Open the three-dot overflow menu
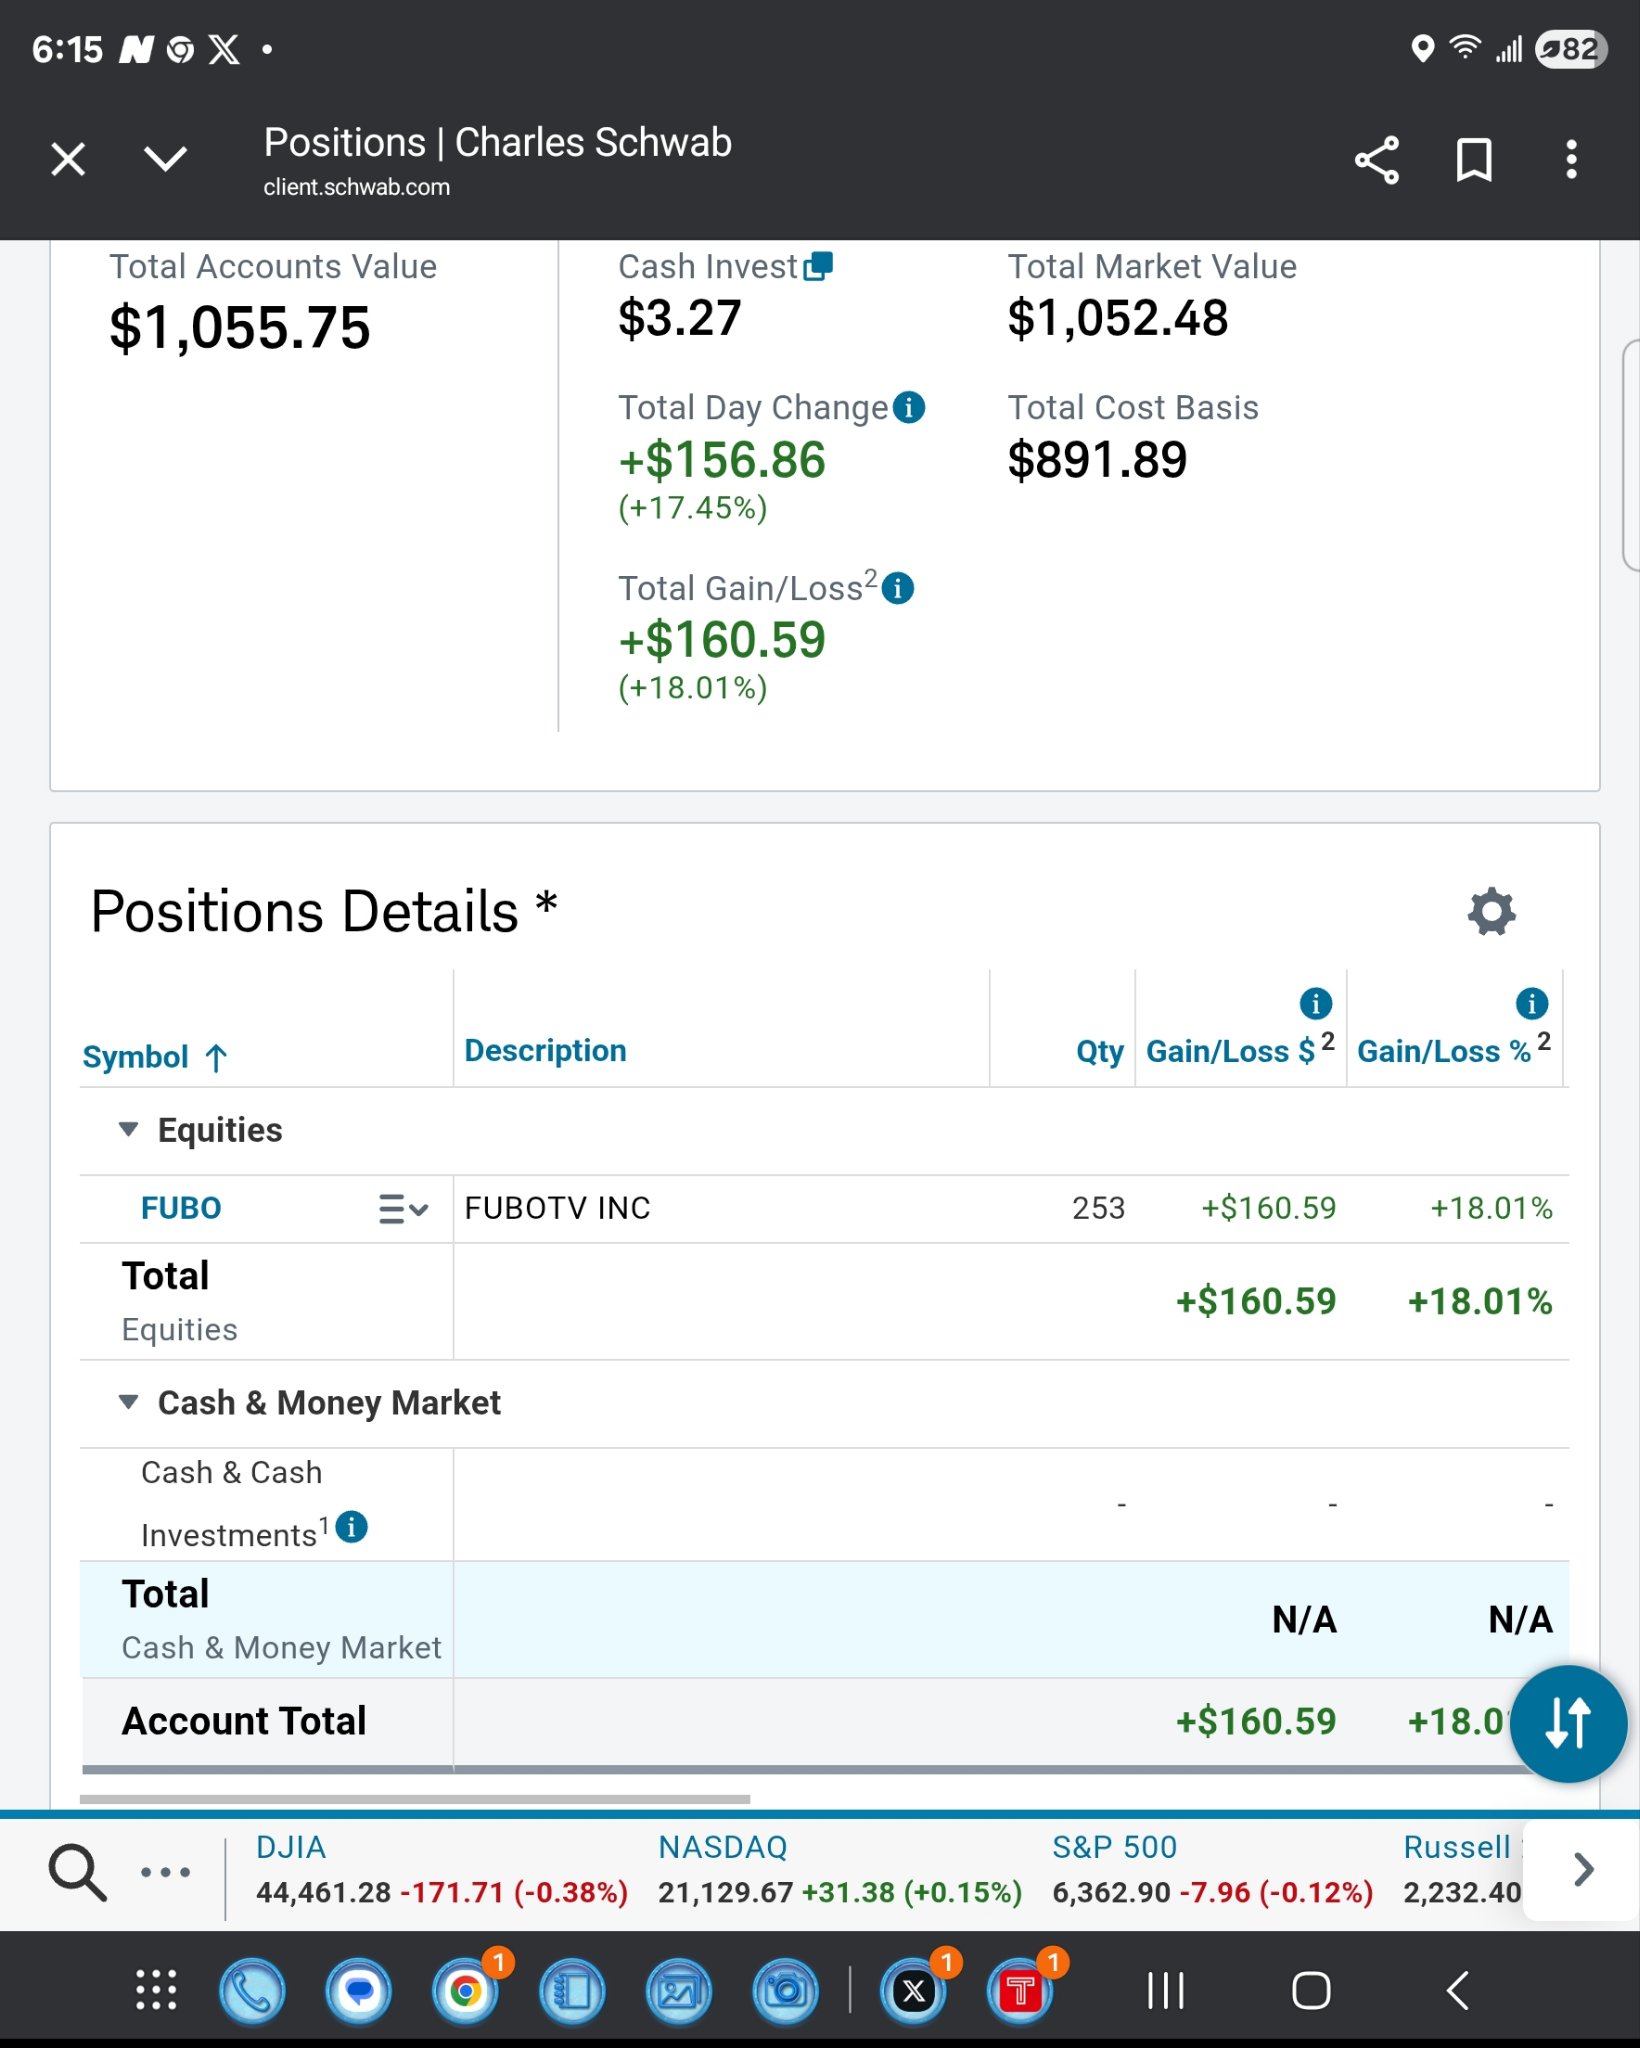This screenshot has width=1640, height=2048. tap(1571, 160)
